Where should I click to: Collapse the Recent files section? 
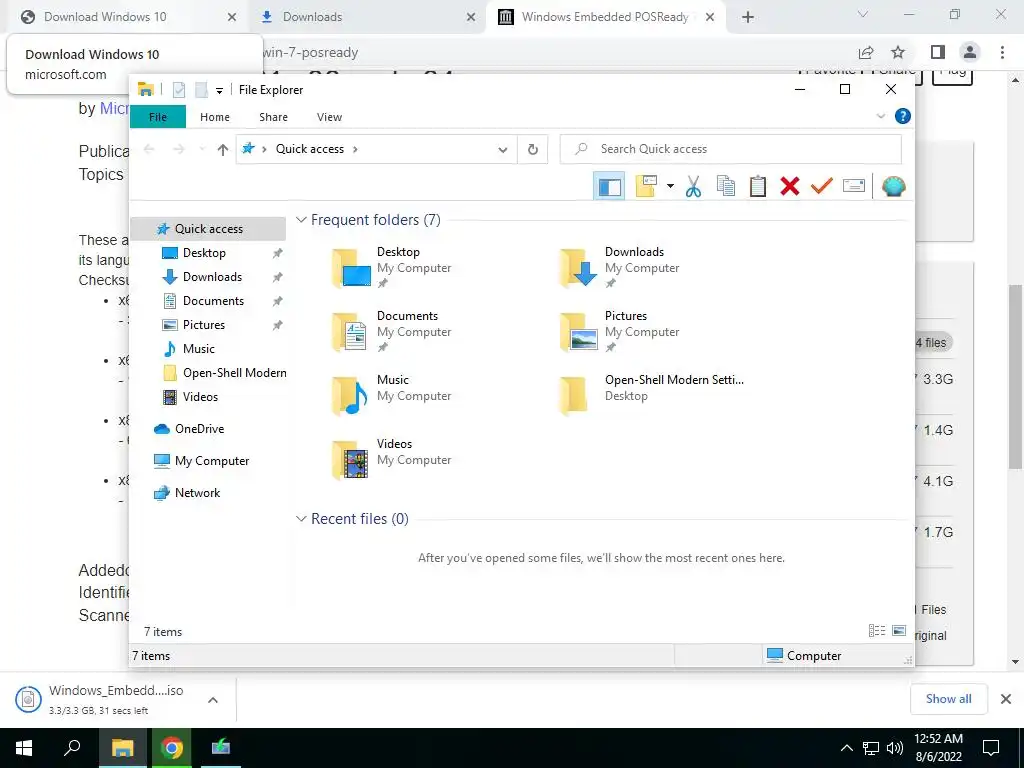pyautogui.click(x=301, y=519)
